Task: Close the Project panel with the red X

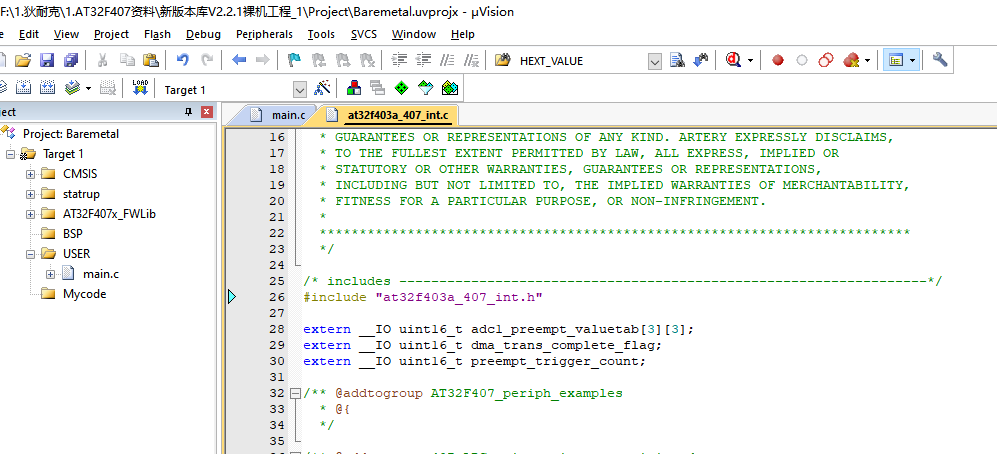Action: 207,112
